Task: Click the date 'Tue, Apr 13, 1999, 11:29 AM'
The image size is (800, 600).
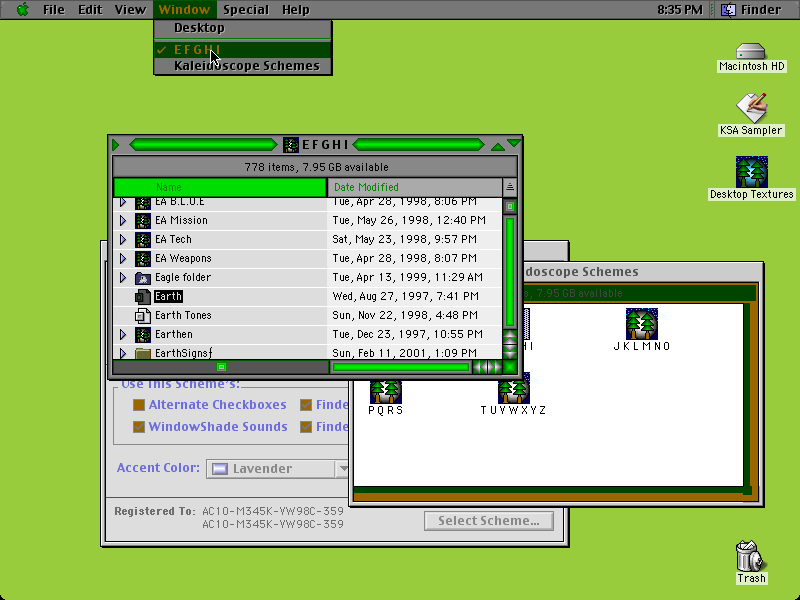Action: click(408, 278)
